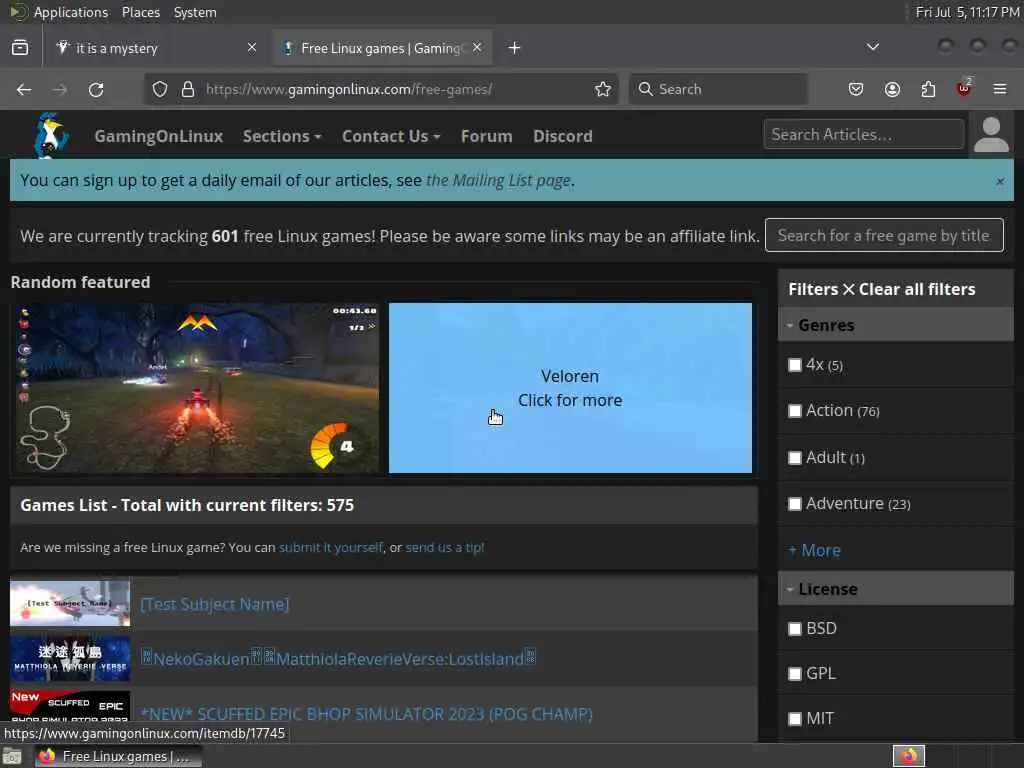Click the GamingOnLinux penguin logo

tap(51, 135)
